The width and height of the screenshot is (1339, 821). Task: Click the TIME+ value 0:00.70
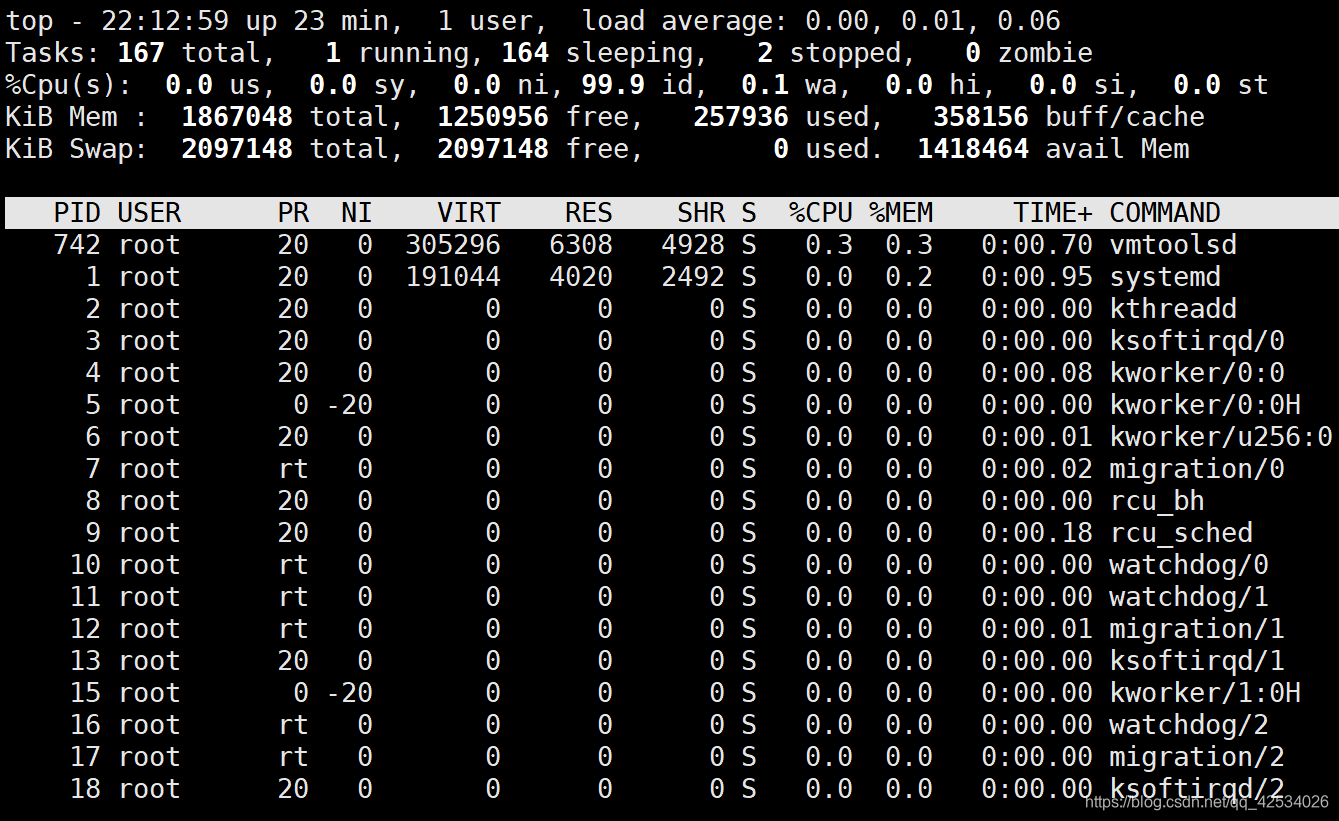coord(1037,245)
